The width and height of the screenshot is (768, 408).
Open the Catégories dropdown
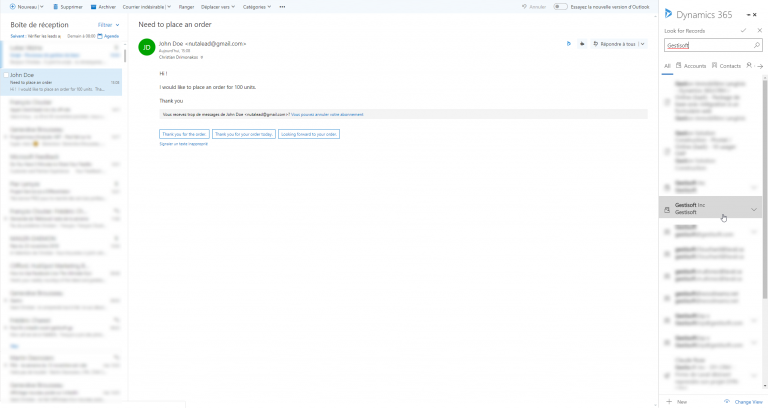pyautogui.click(x=257, y=7)
